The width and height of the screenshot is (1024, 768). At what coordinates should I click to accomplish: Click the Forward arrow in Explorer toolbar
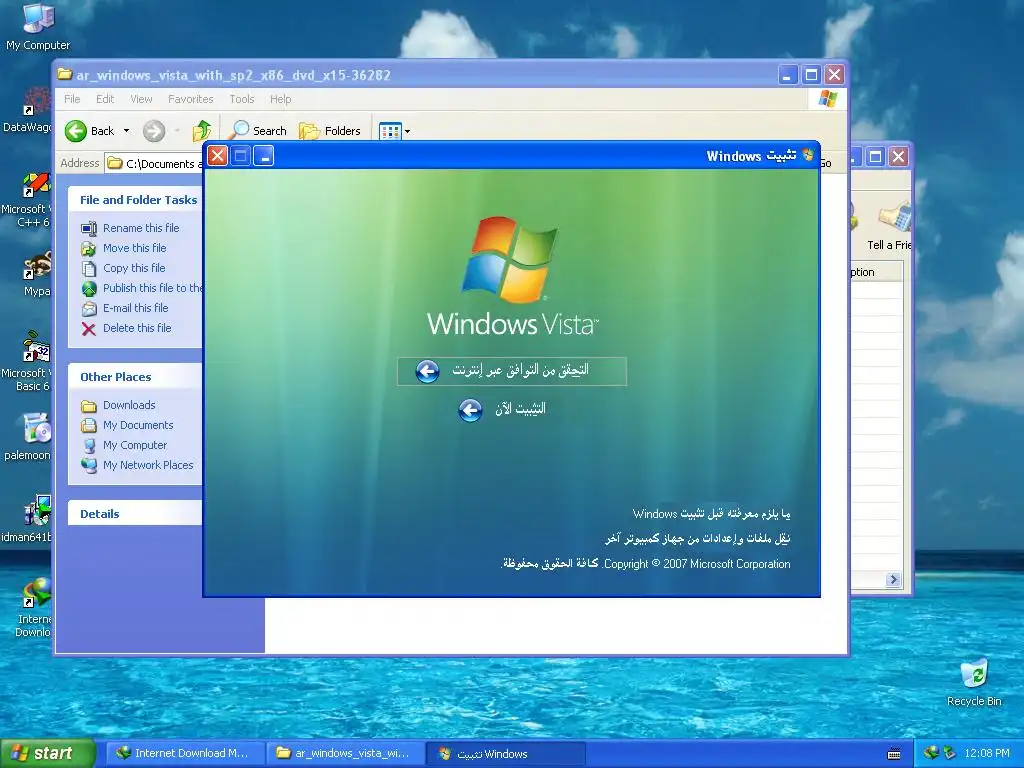(154, 131)
